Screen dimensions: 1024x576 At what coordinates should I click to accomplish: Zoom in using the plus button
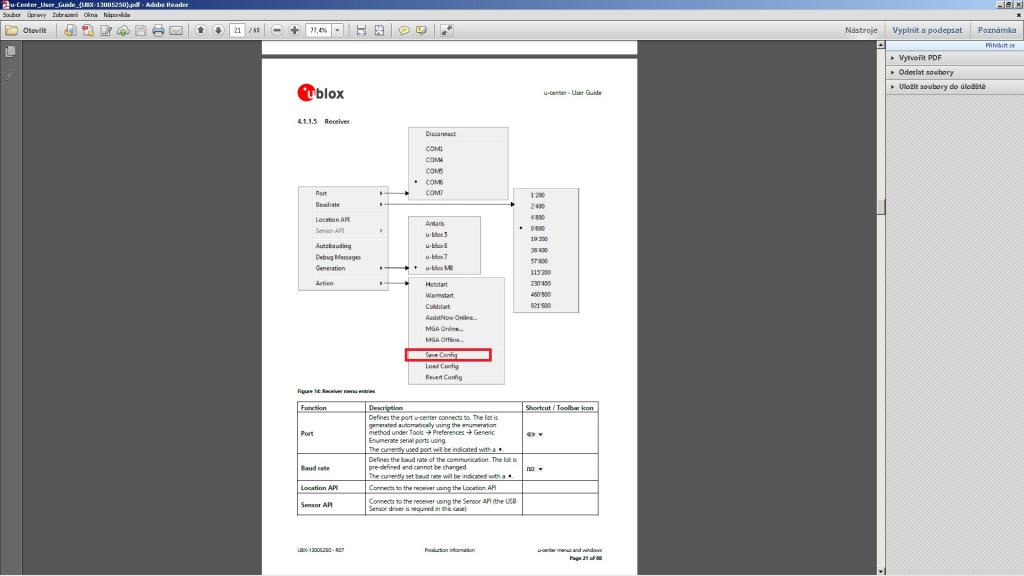294,30
